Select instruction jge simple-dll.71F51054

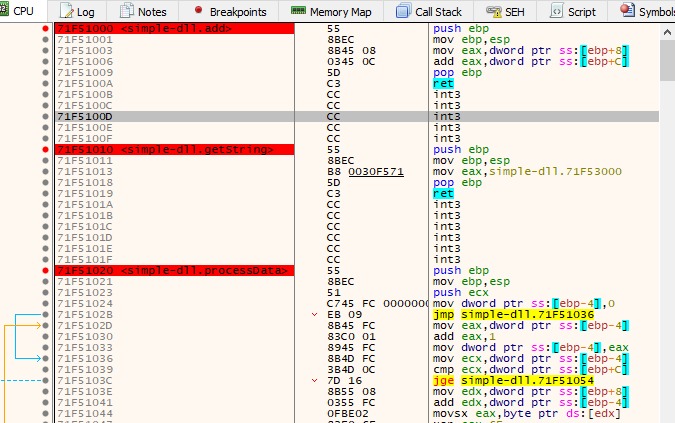pyautogui.click(x=514, y=380)
